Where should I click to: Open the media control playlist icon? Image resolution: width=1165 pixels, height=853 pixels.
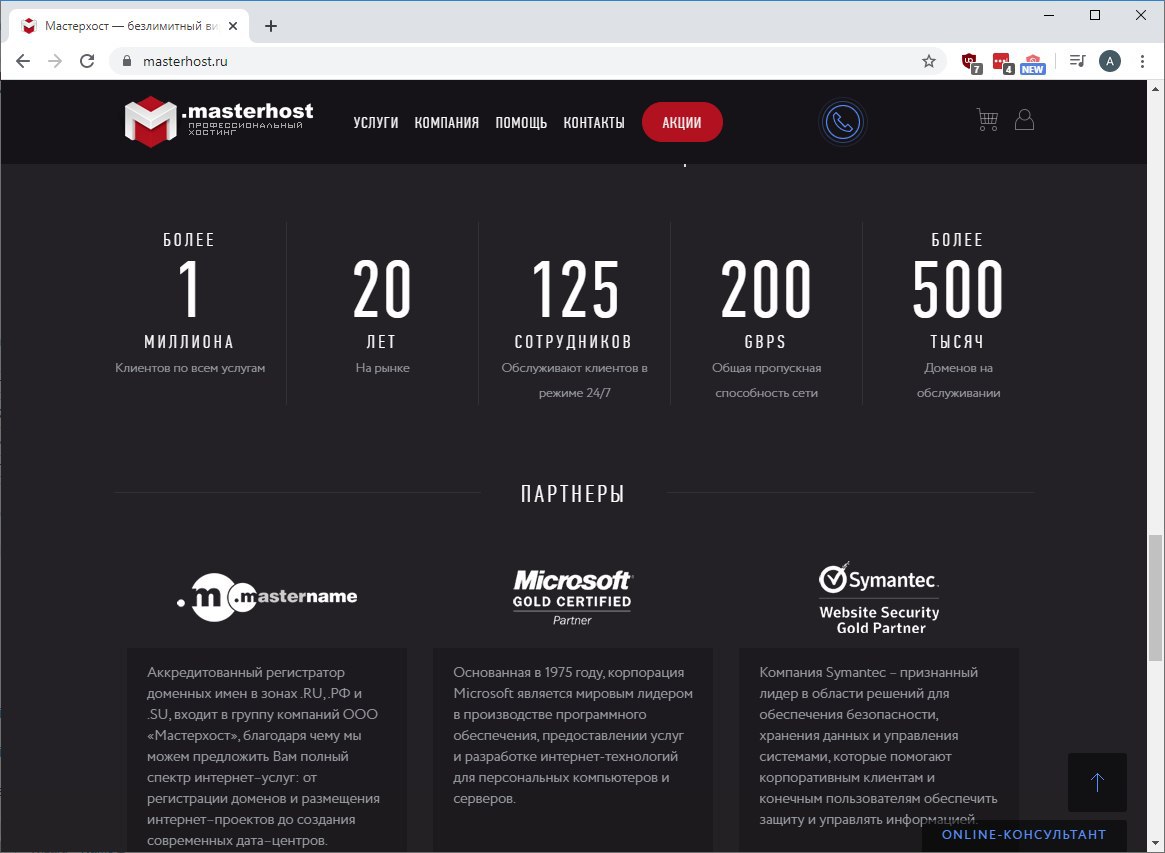coord(1077,61)
